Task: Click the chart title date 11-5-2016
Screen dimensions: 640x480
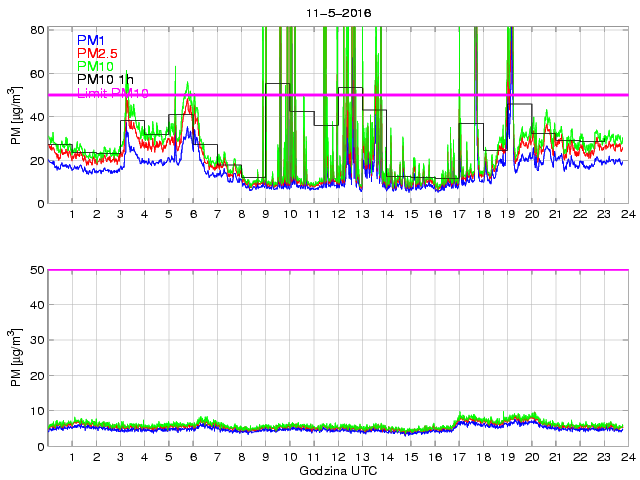Action: click(x=337, y=14)
